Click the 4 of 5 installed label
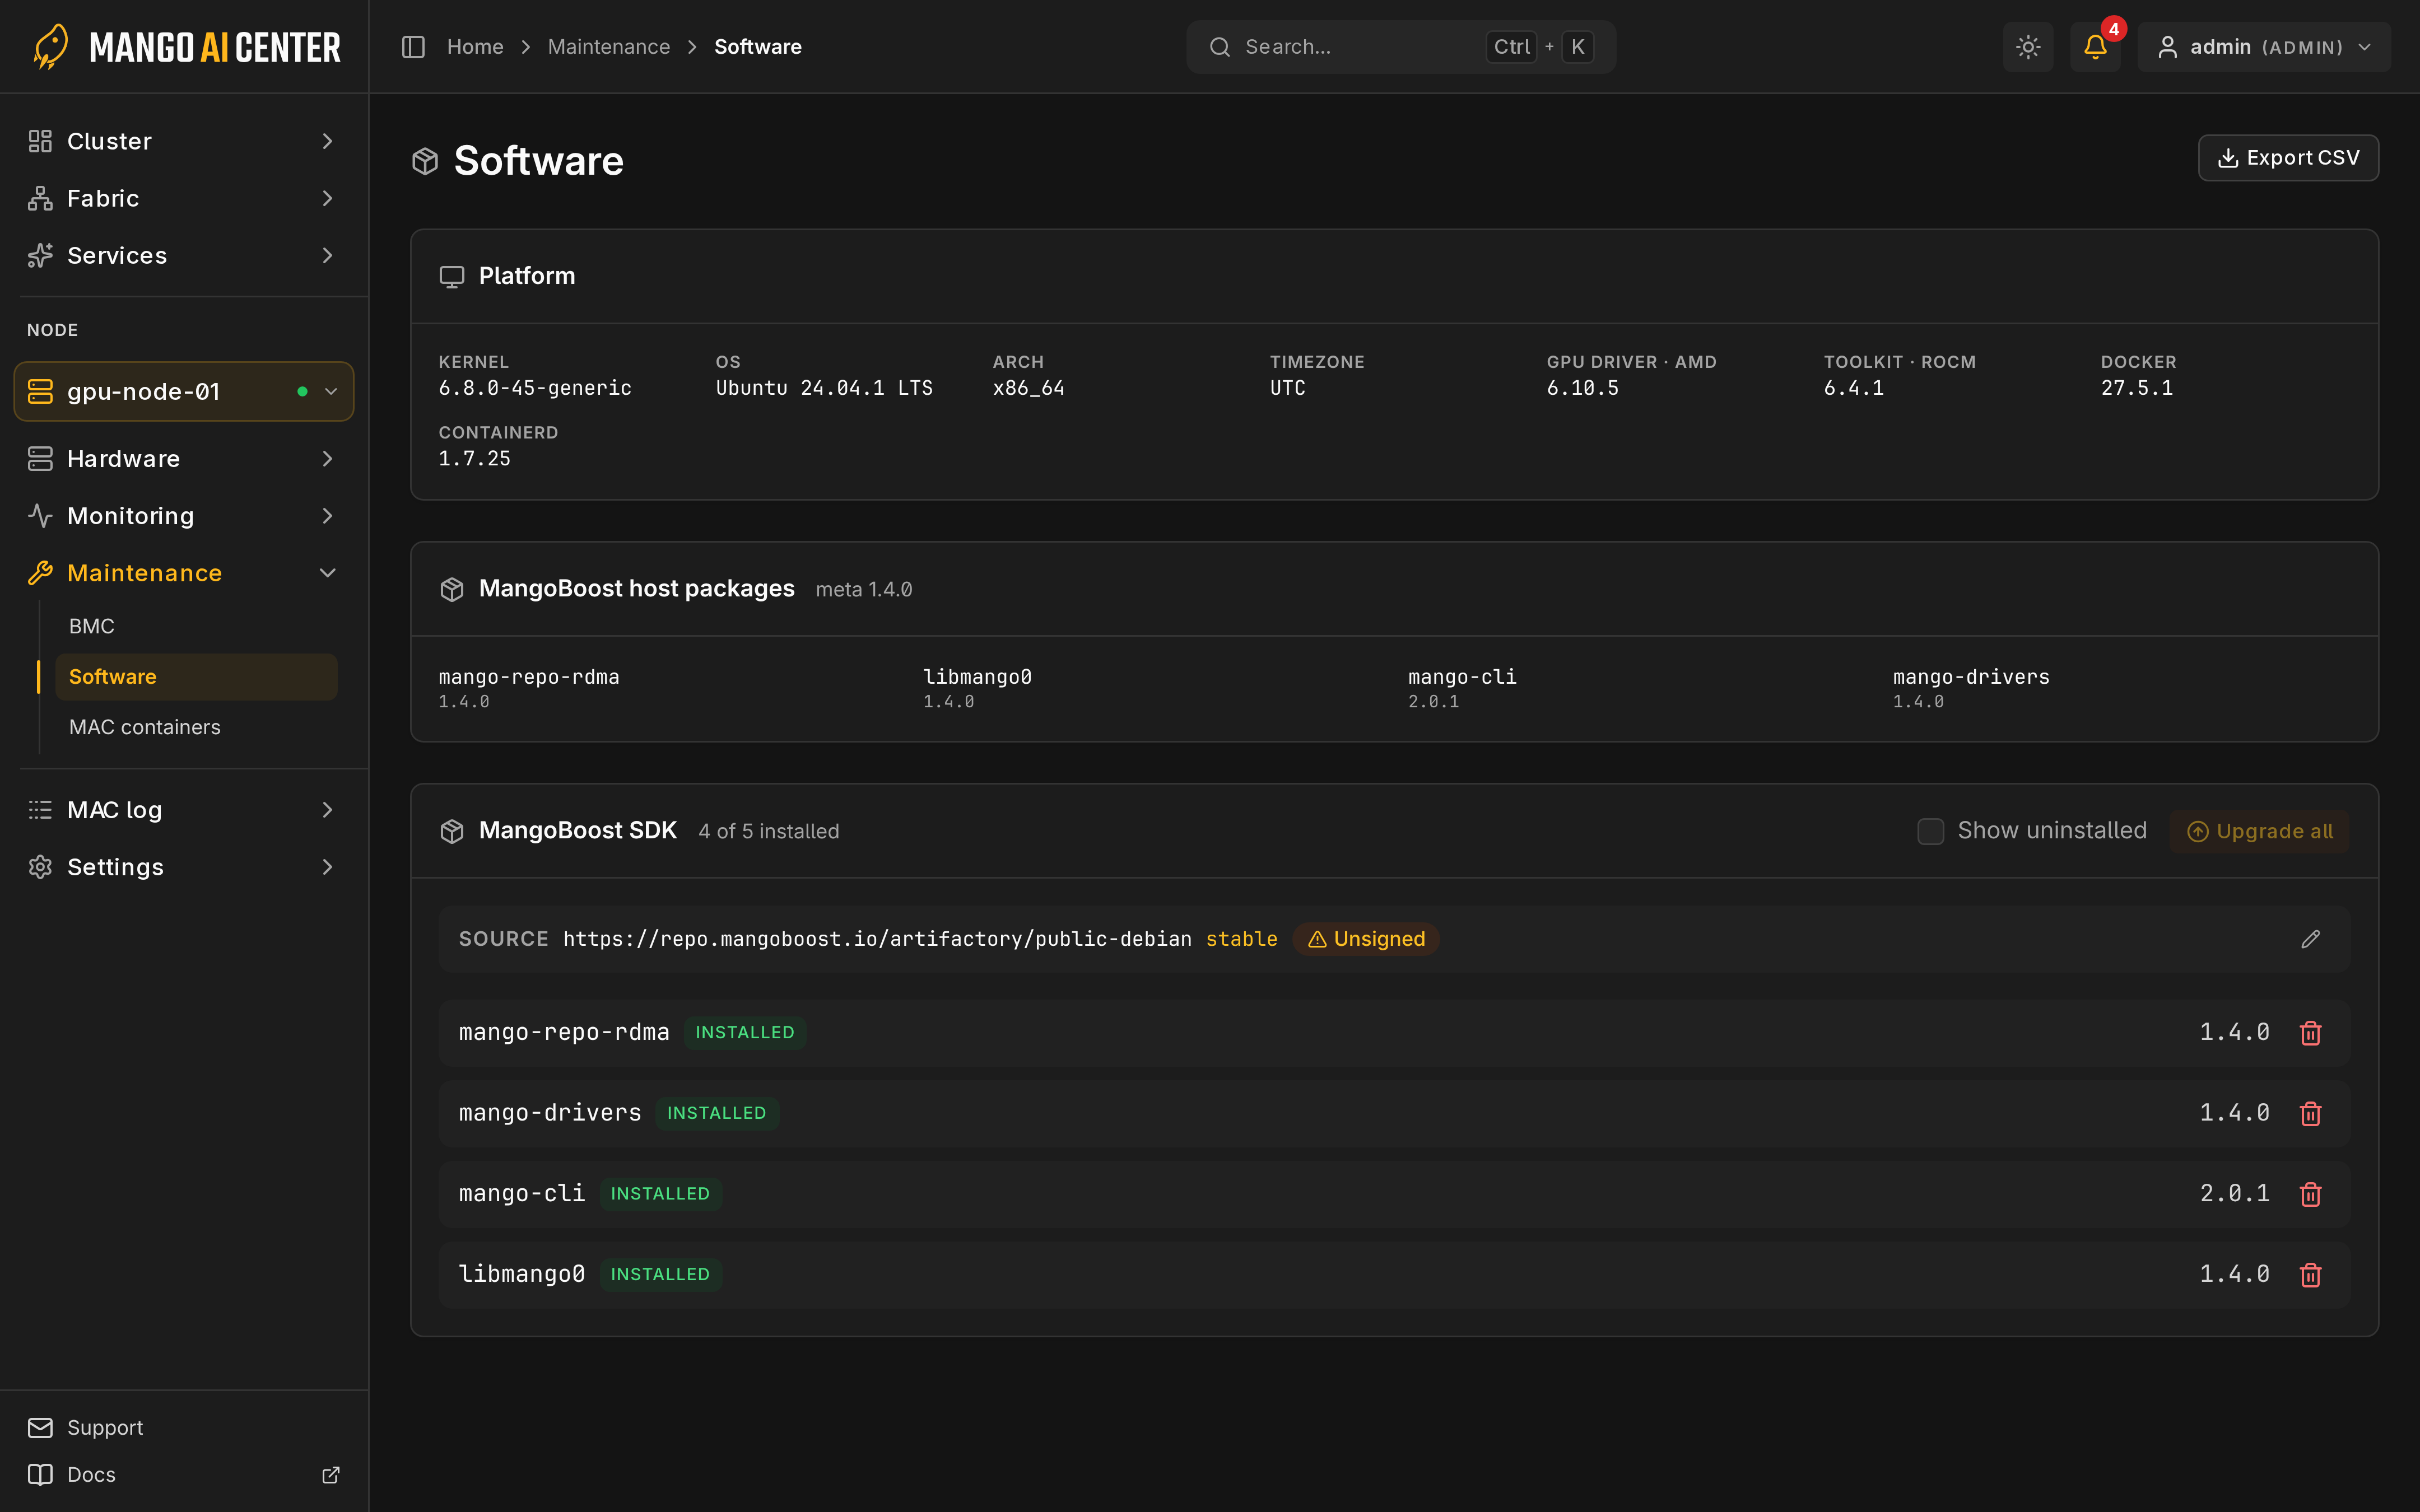2420x1512 pixels. point(769,832)
